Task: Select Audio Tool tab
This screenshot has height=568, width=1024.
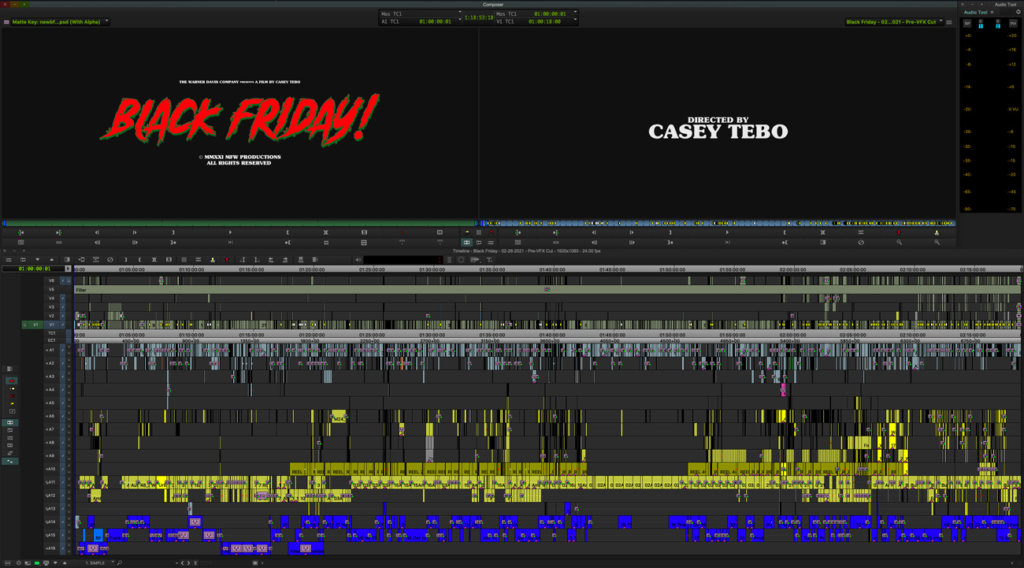Action: click(976, 12)
